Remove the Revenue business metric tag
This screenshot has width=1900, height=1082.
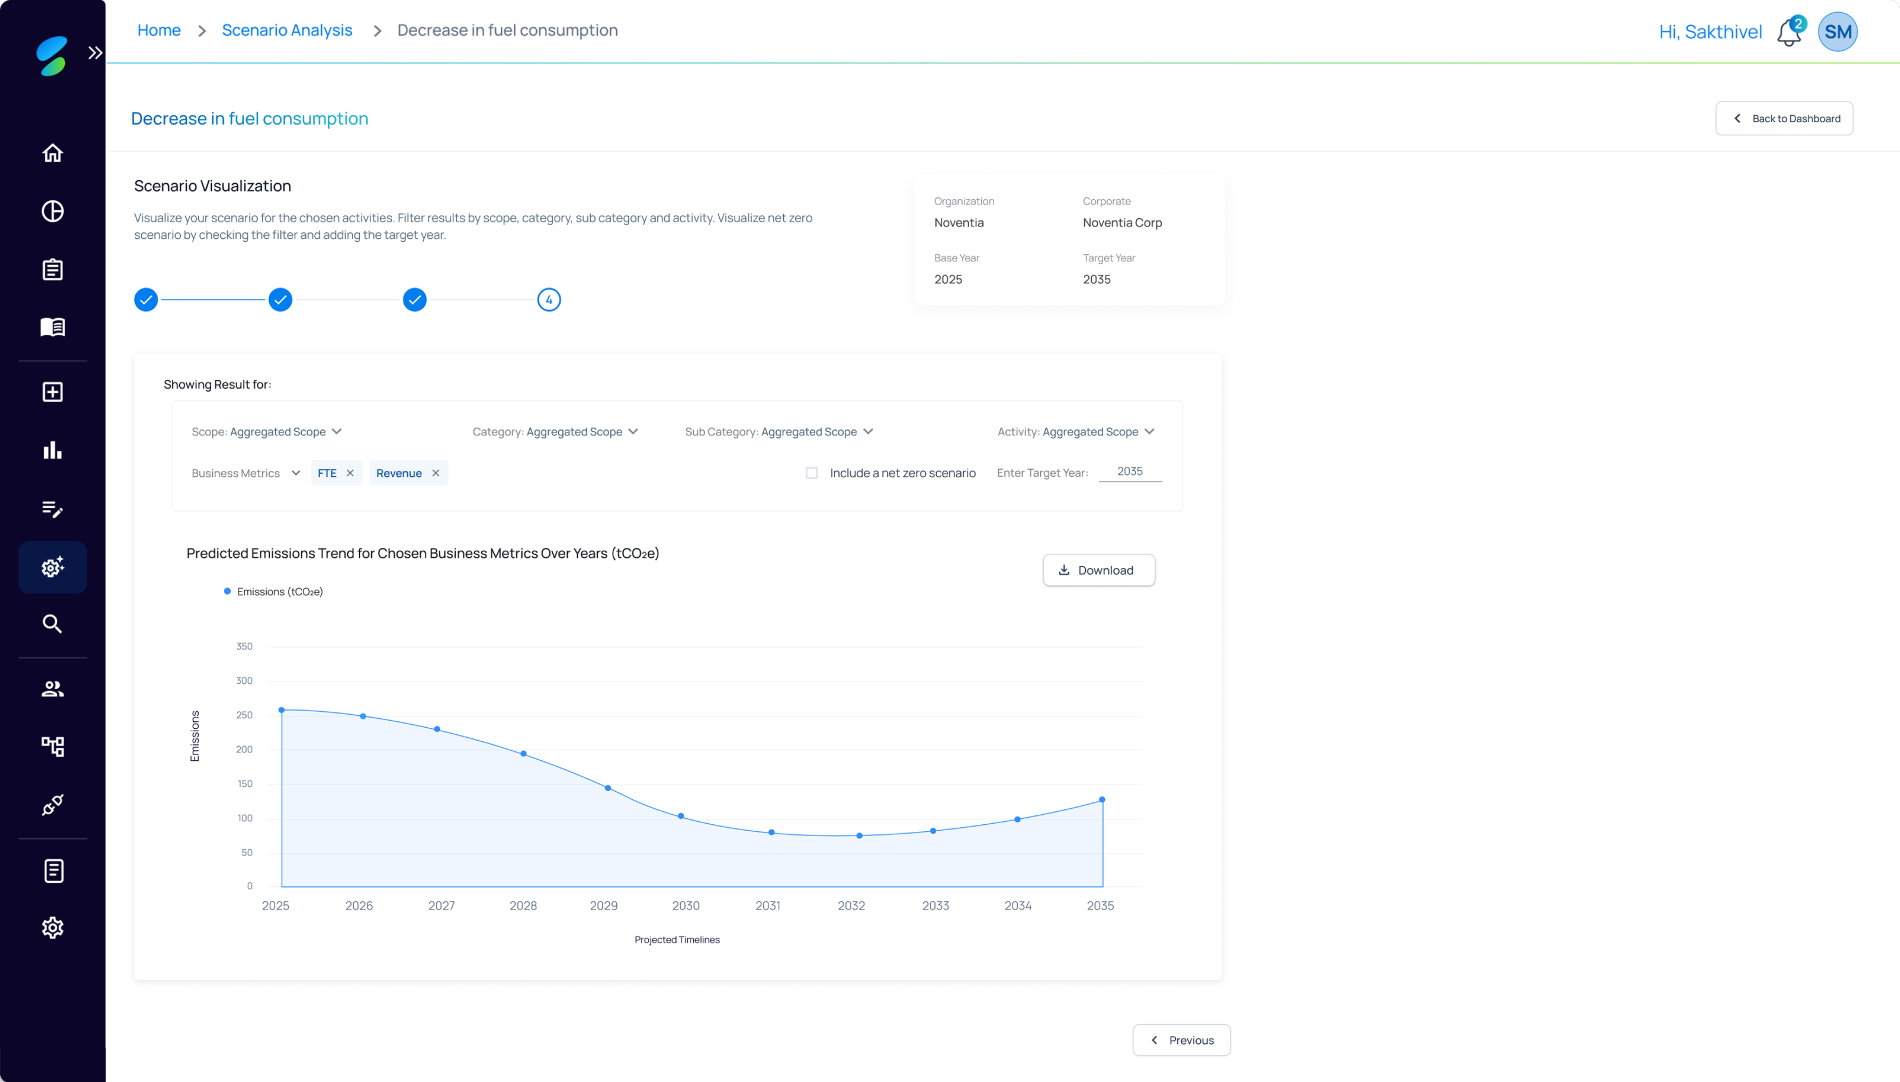(x=436, y=473)
